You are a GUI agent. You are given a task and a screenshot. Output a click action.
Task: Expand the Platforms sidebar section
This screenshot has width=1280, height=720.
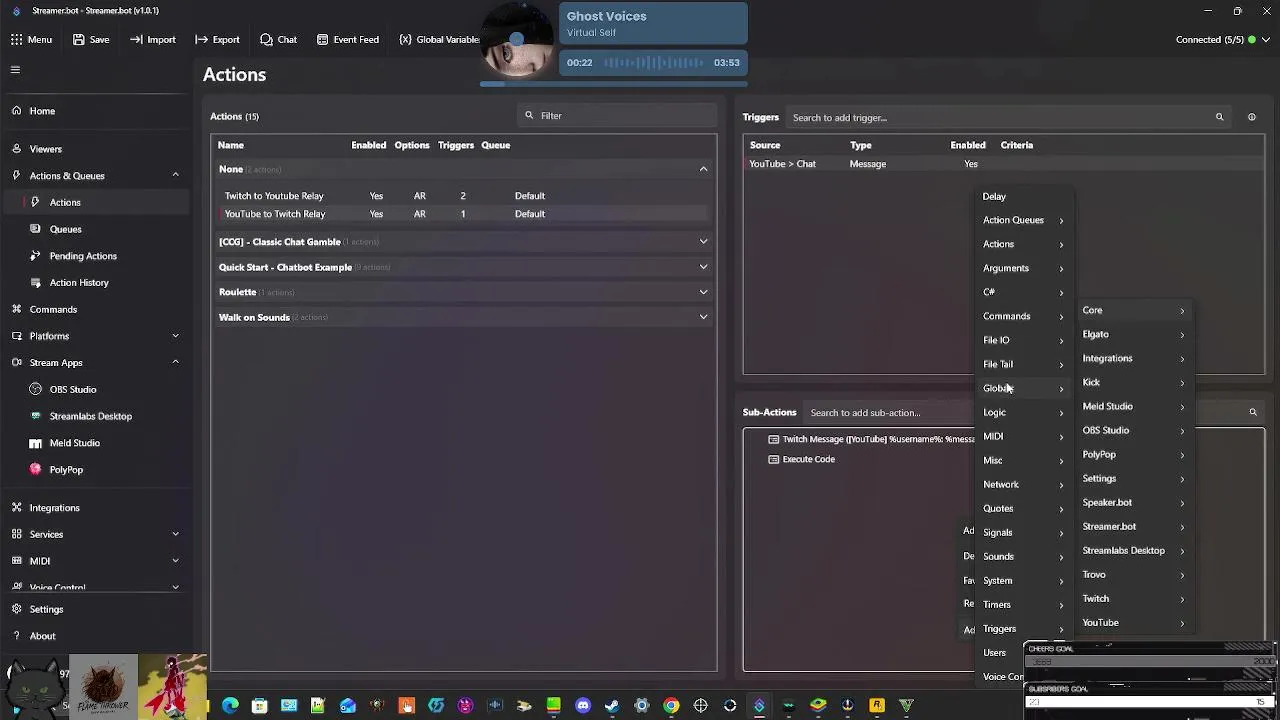[x=175, y=336]
